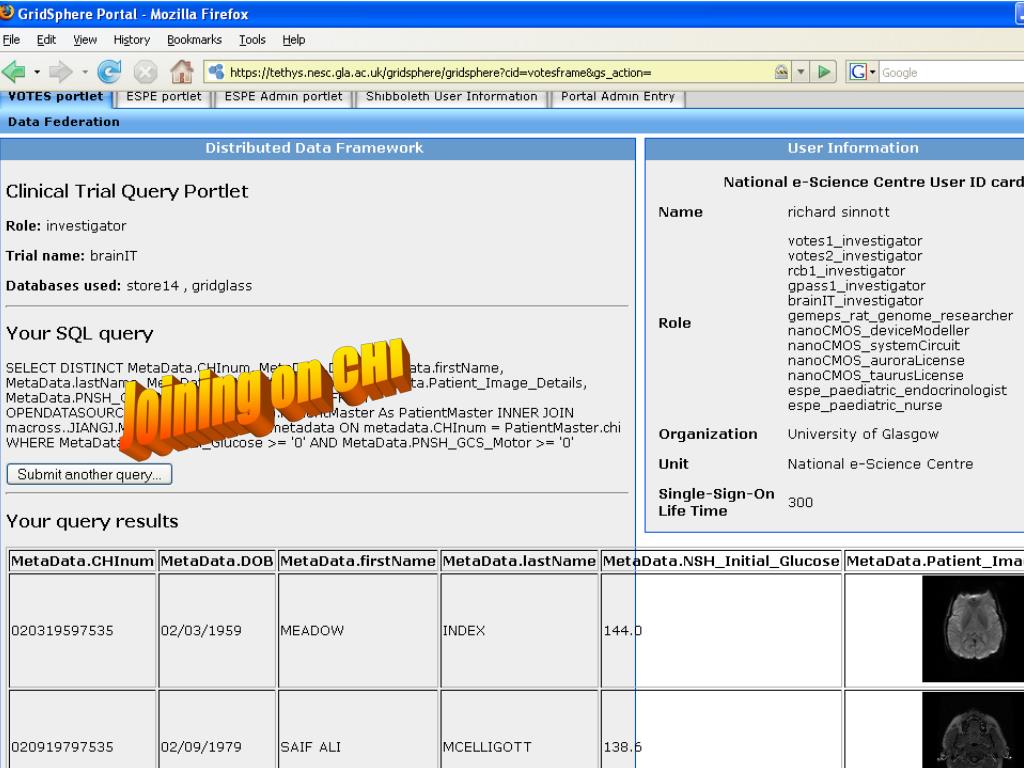Screen dimensions: 1024x768
Task: Click the gemeps_rat_genome_researcher role entry
Action: click(901, 315)
